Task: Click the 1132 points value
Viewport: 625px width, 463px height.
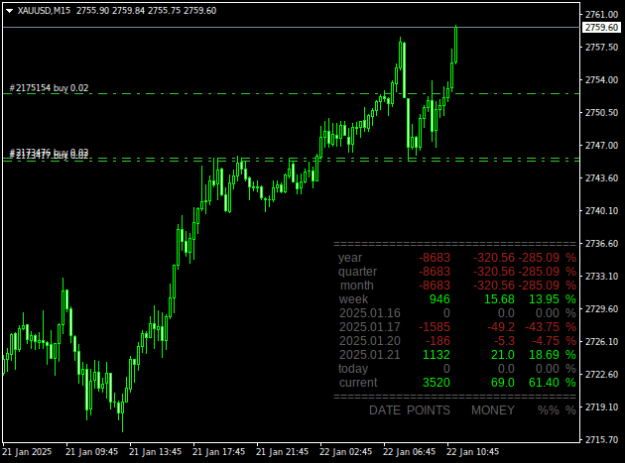Action: click(x=436, y=355)
